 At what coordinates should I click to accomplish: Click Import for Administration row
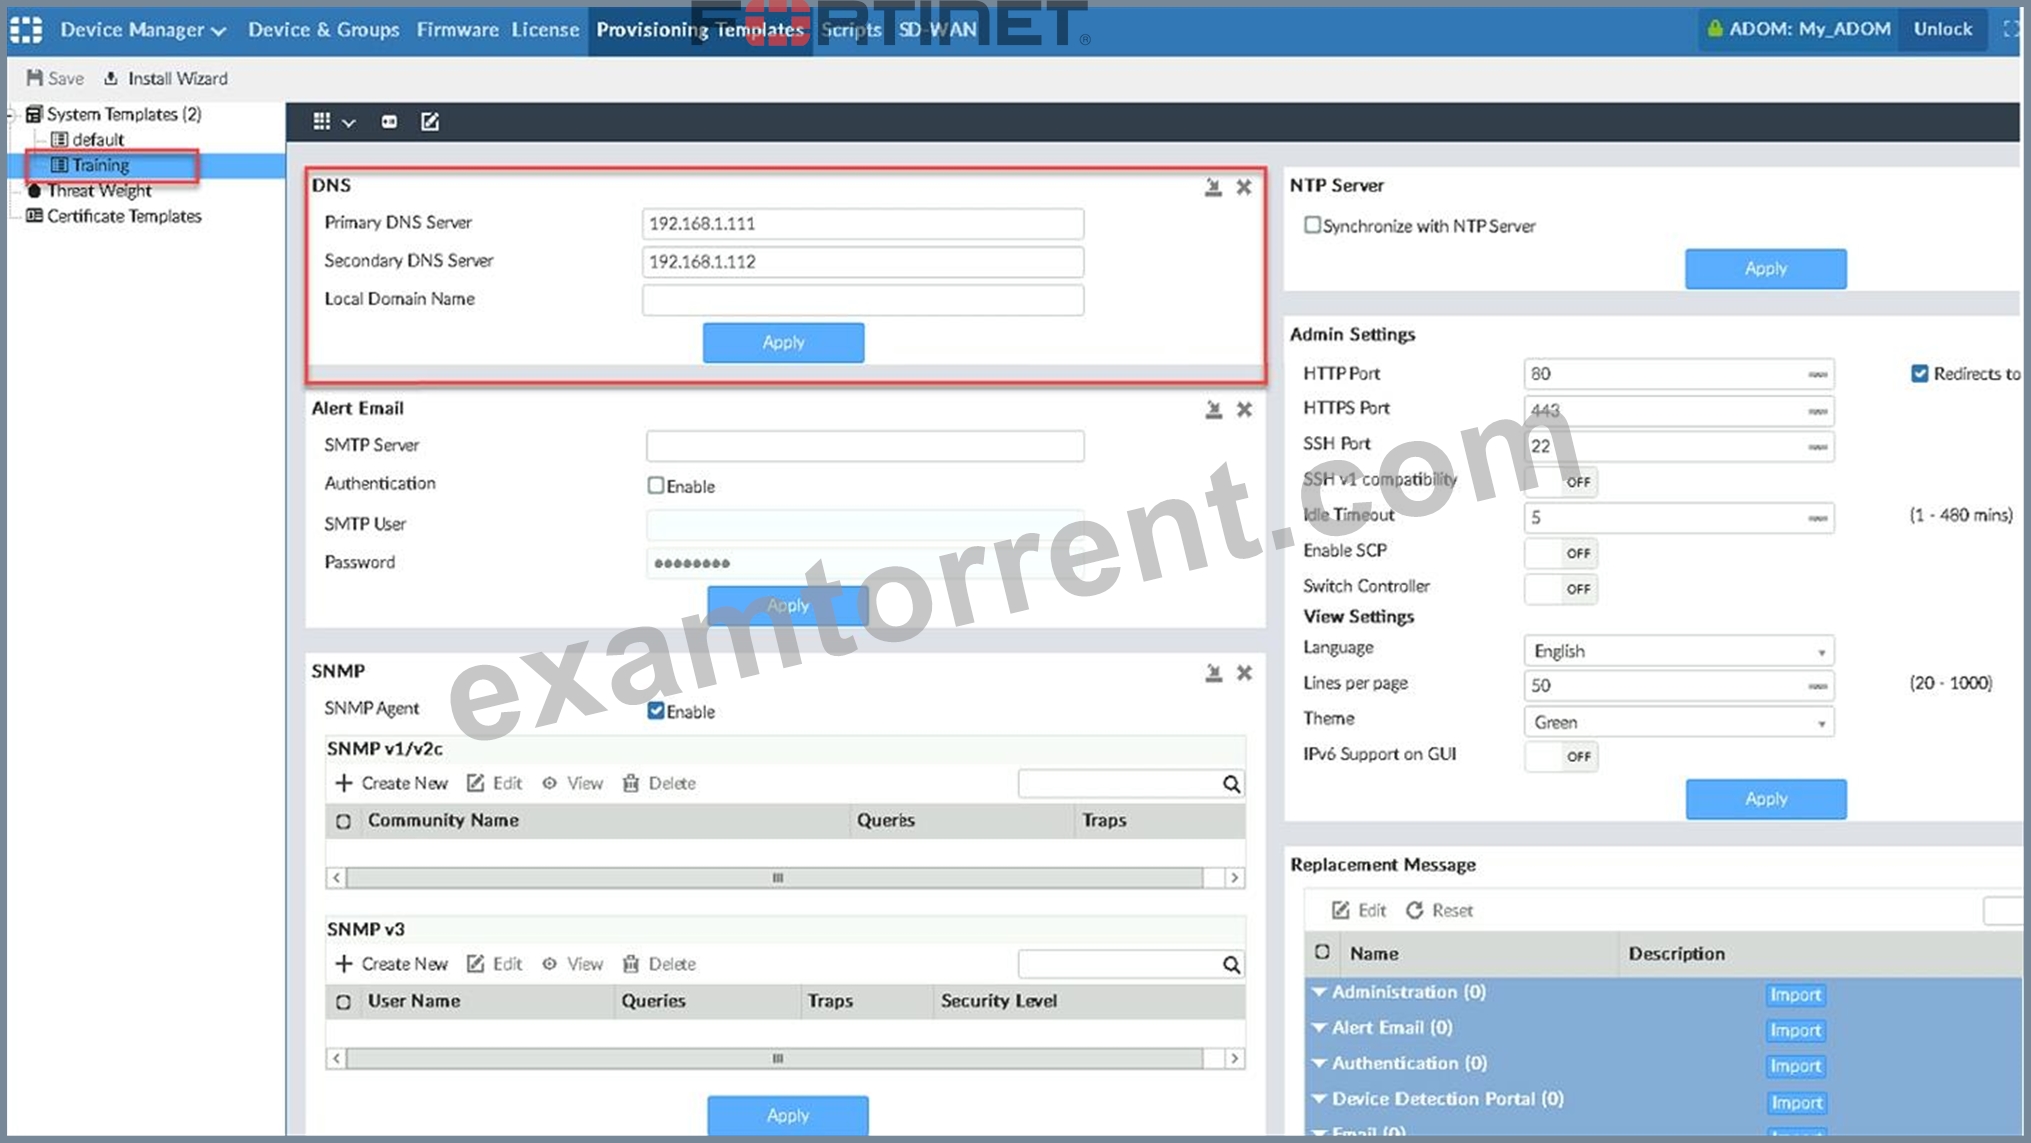tap(1795, 995)
